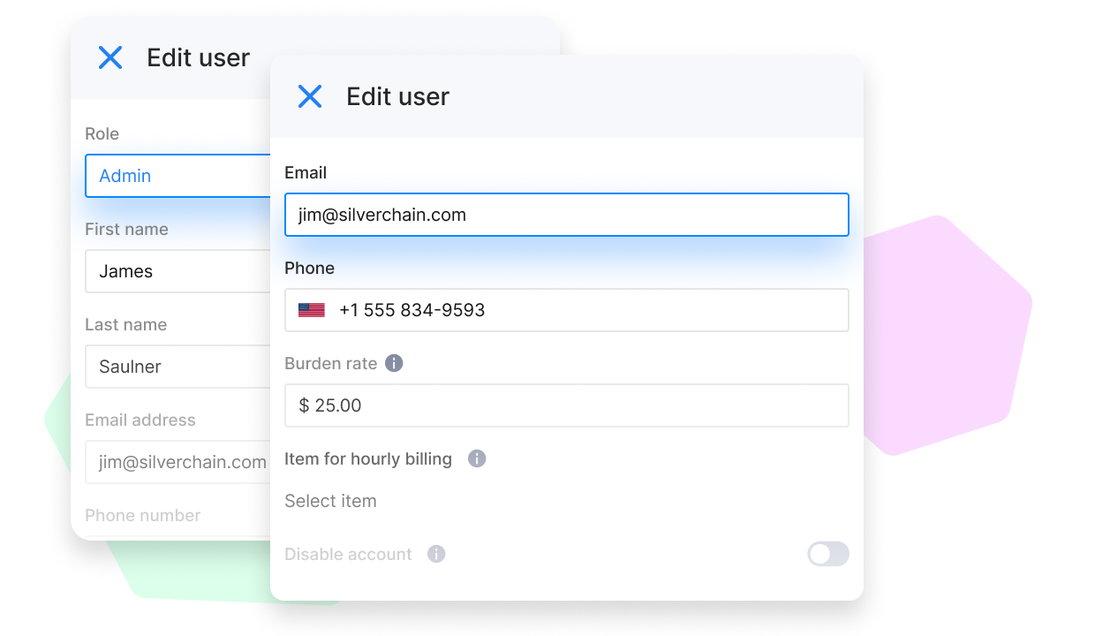Show Burden rate info tooltip
The height and width of the screenshot is (636, 1110).
(394, 363)
